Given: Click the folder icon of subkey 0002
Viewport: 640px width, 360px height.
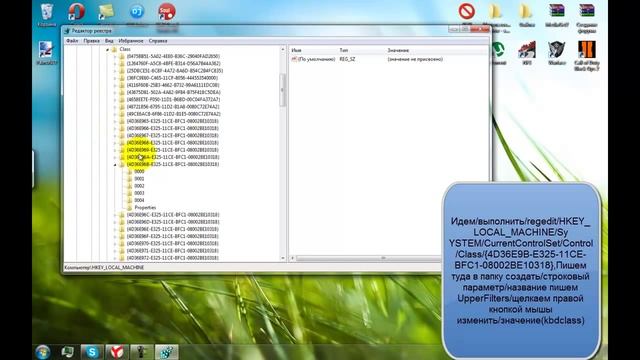Looking at the screenshot, I should coord(129,186).
